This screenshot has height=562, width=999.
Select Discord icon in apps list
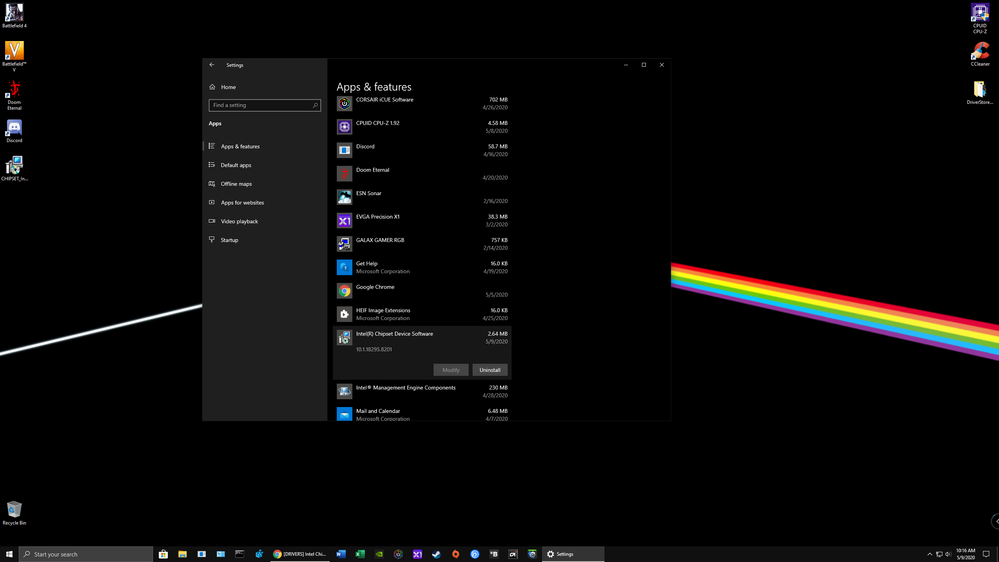click(x=344, y=150)
